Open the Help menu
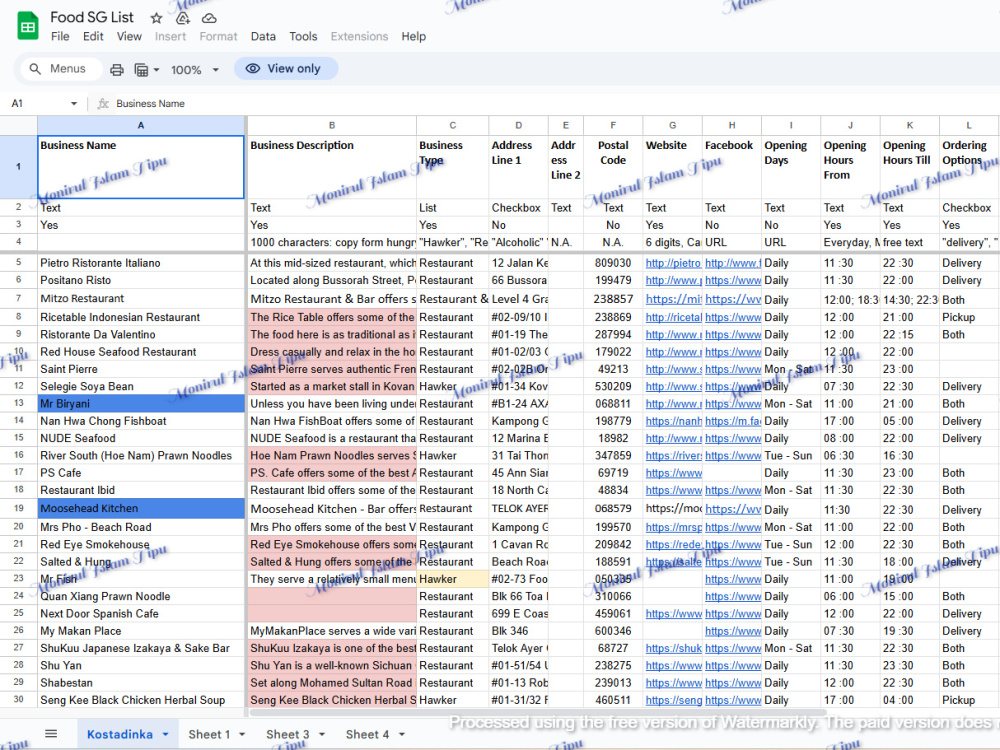The image size is (1000, 750). tap(413, 36)
